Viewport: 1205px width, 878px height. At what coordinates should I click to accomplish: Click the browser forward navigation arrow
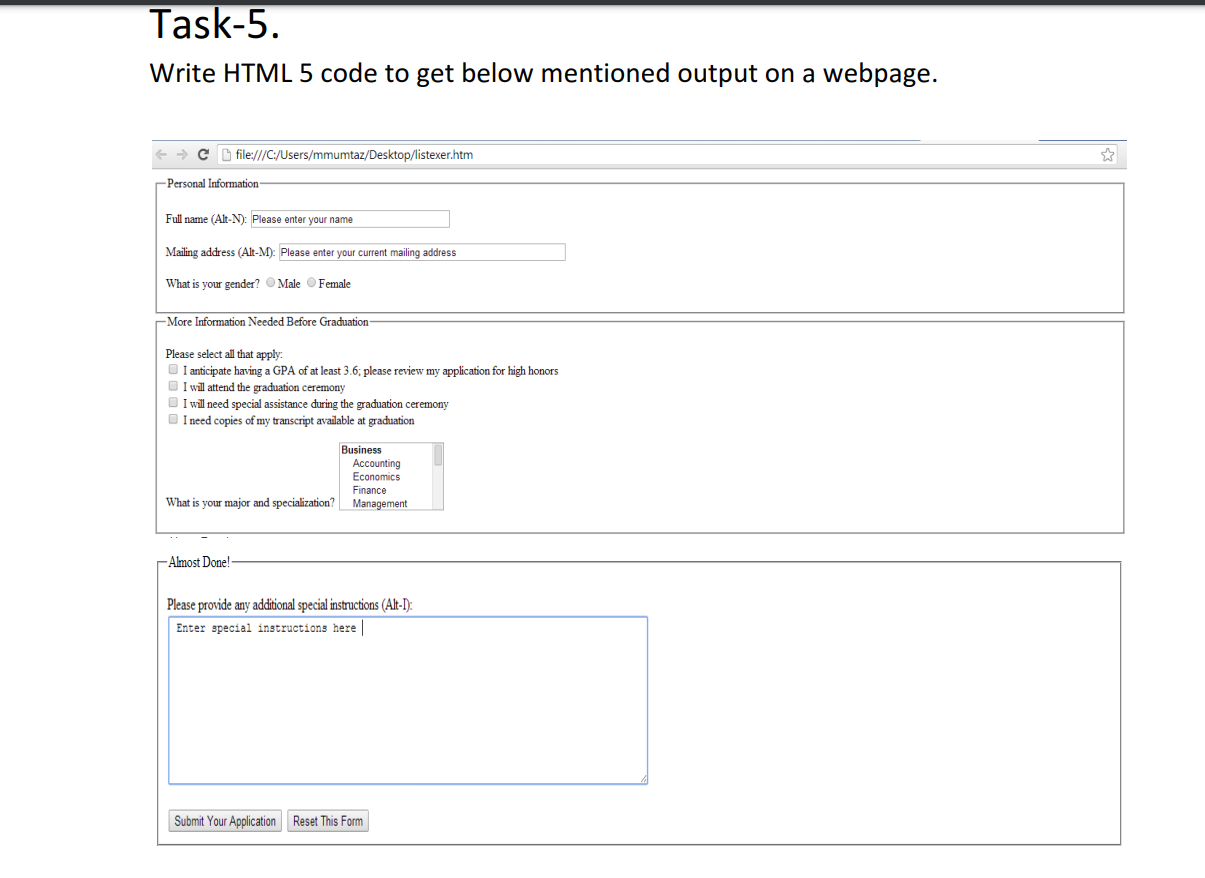tap(182, 154)
